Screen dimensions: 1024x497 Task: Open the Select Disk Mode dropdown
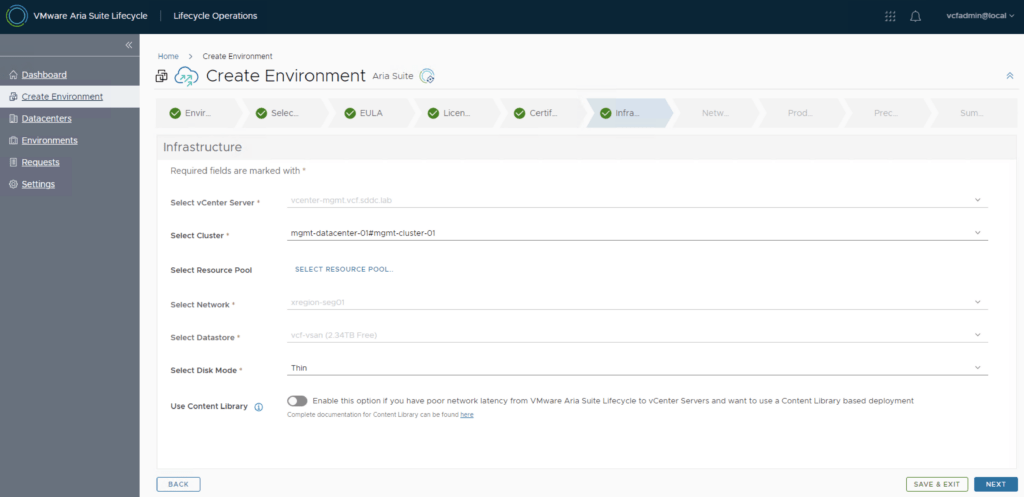[x=637, y=368]
